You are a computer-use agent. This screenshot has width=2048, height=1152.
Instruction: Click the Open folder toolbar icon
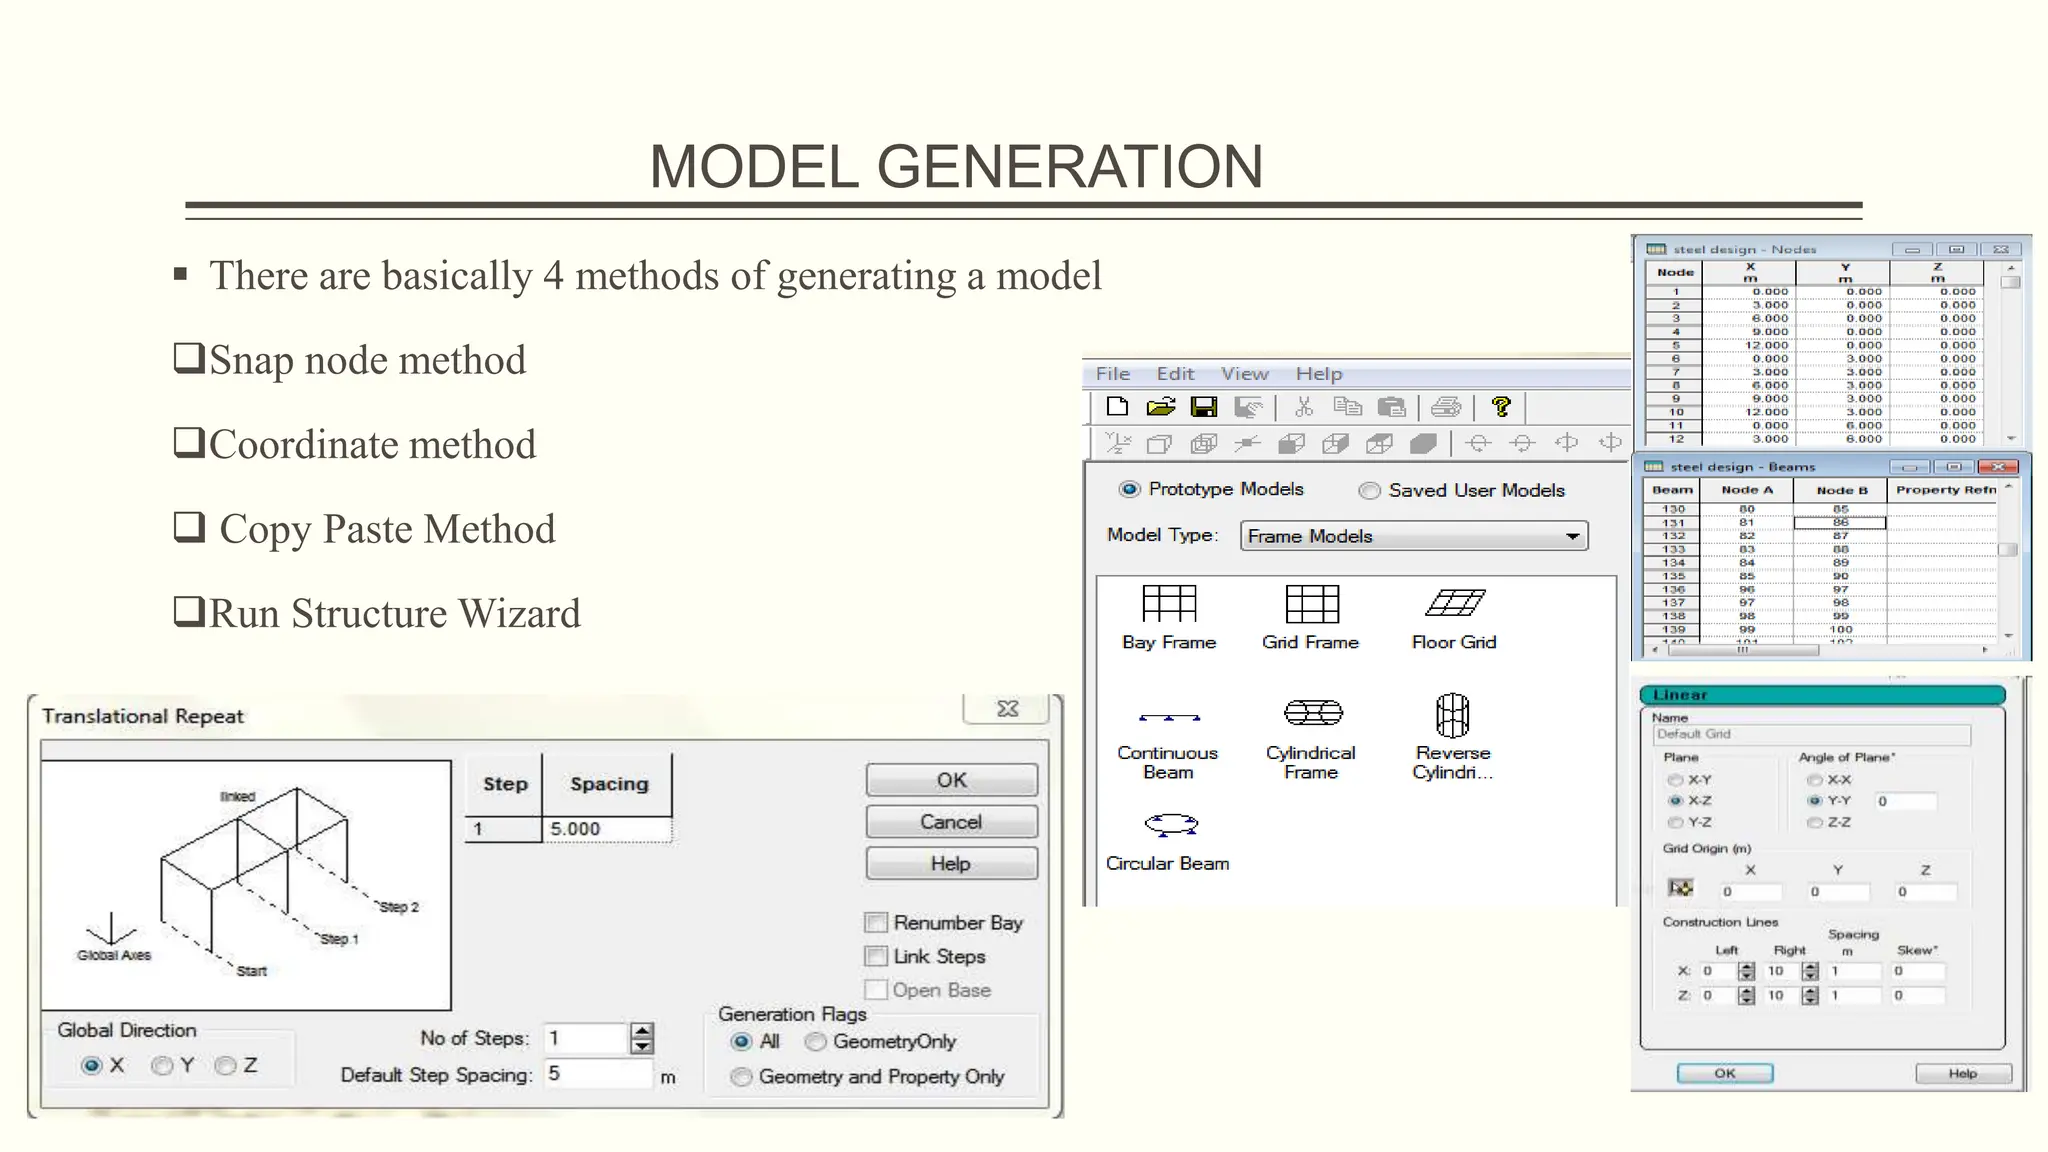1160,407
